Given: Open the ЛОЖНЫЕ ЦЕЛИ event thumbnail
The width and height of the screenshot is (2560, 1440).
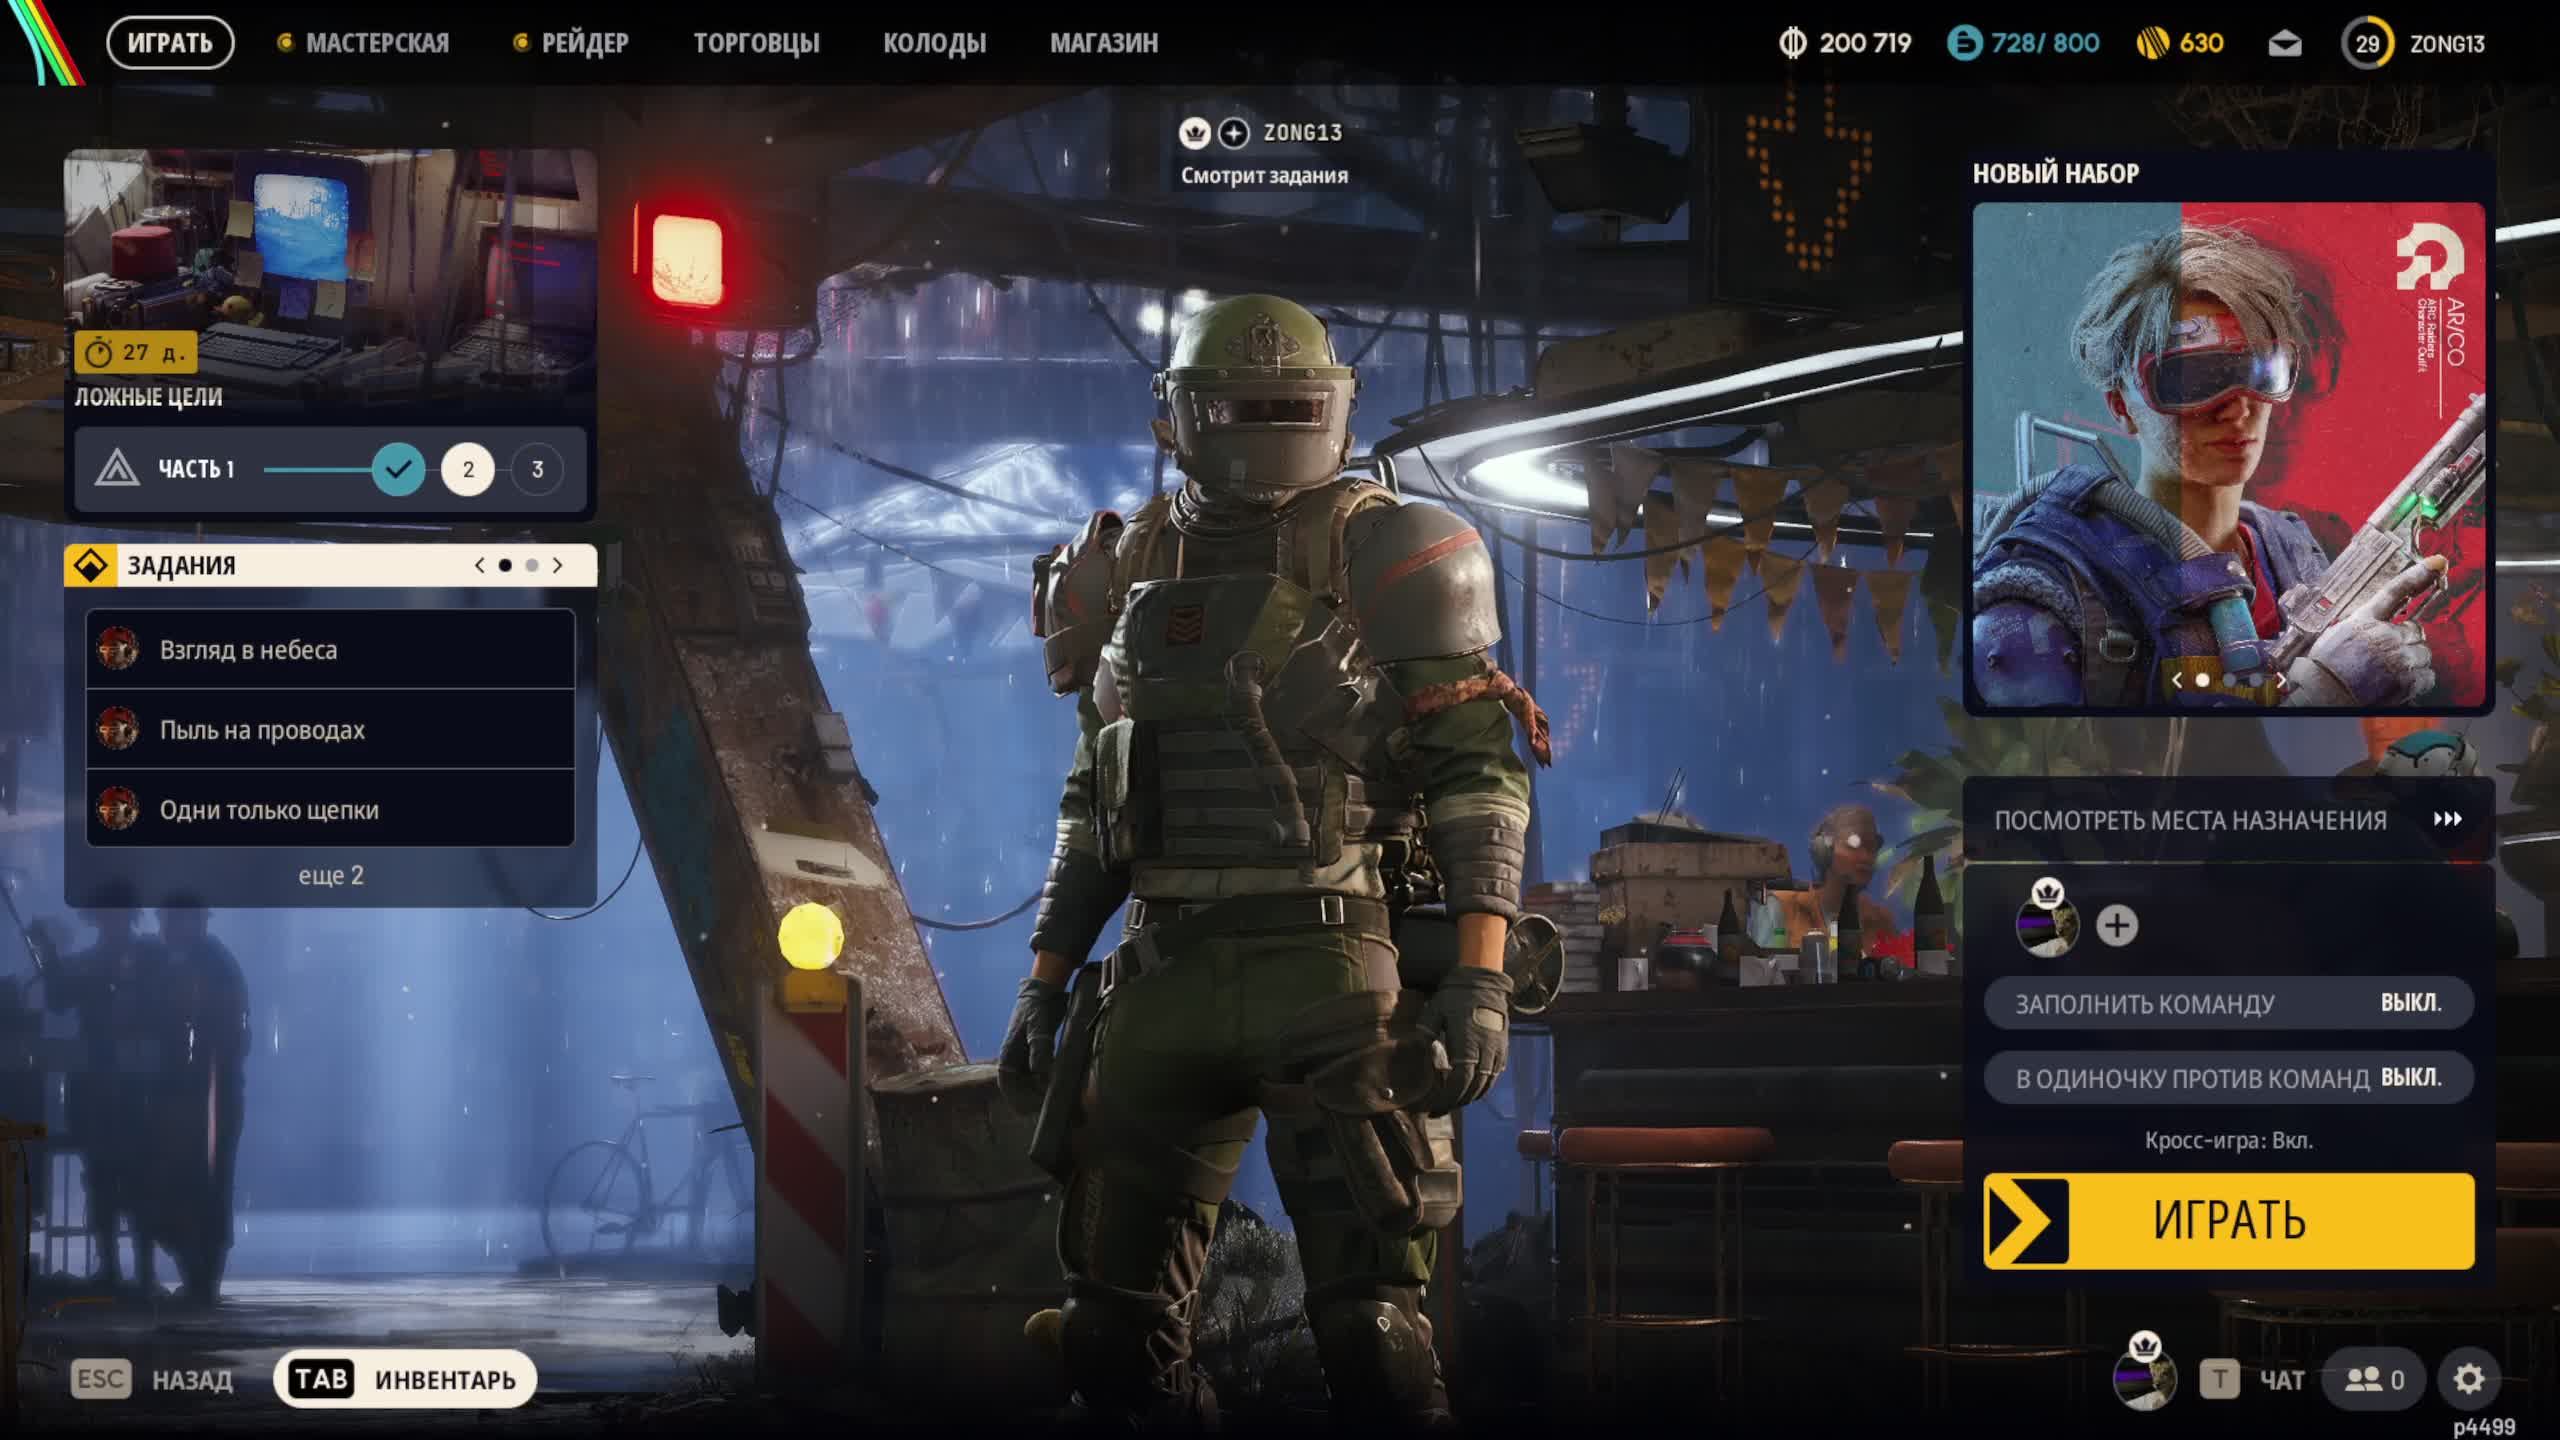Looking at the screenshot, I should click(x=331, y=282).
